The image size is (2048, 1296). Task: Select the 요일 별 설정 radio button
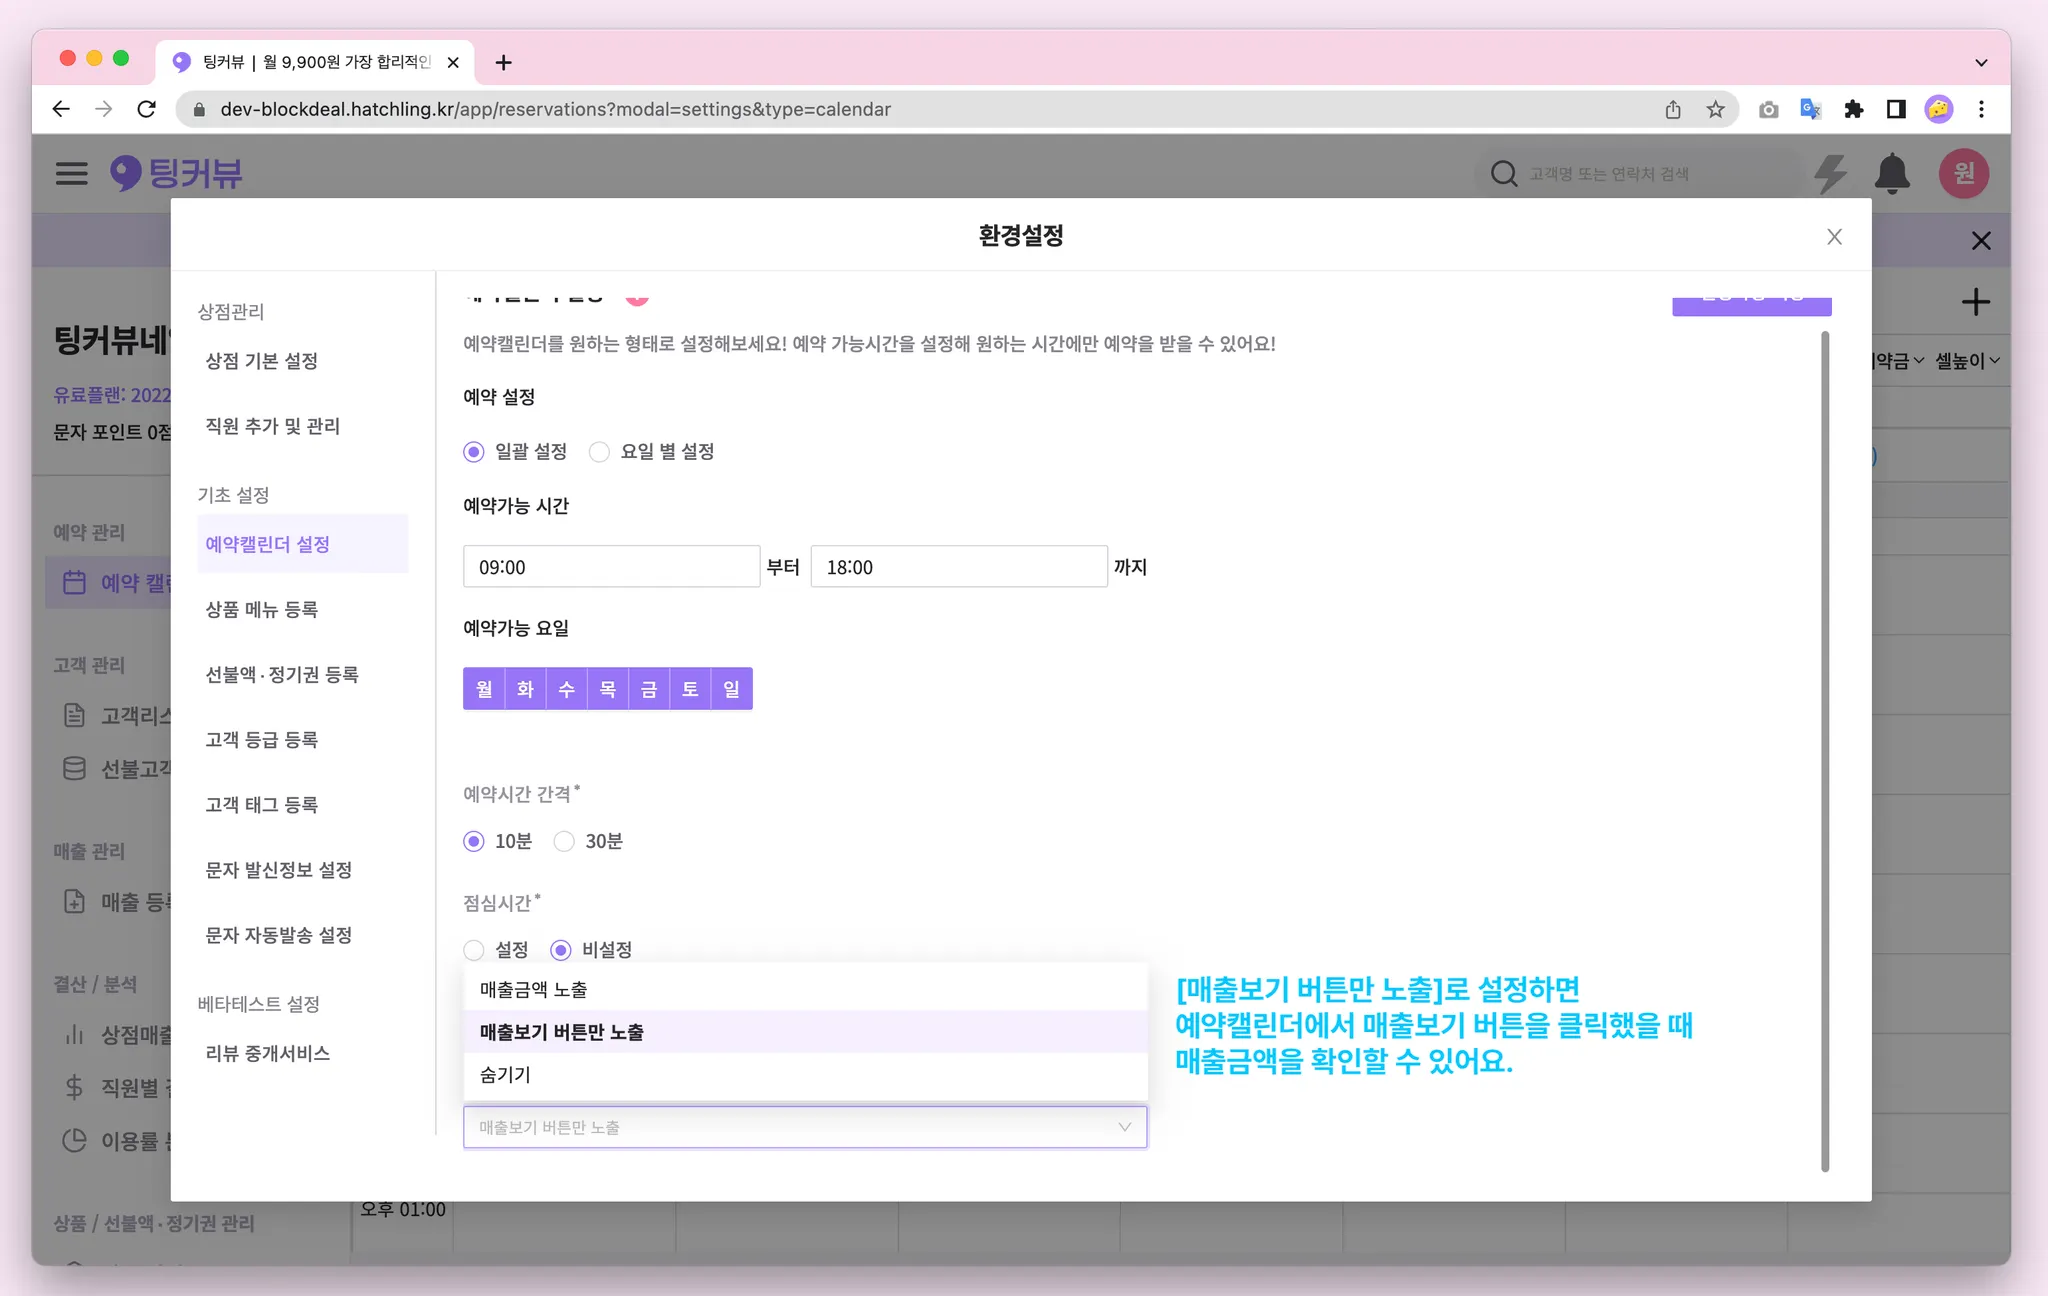599,452
